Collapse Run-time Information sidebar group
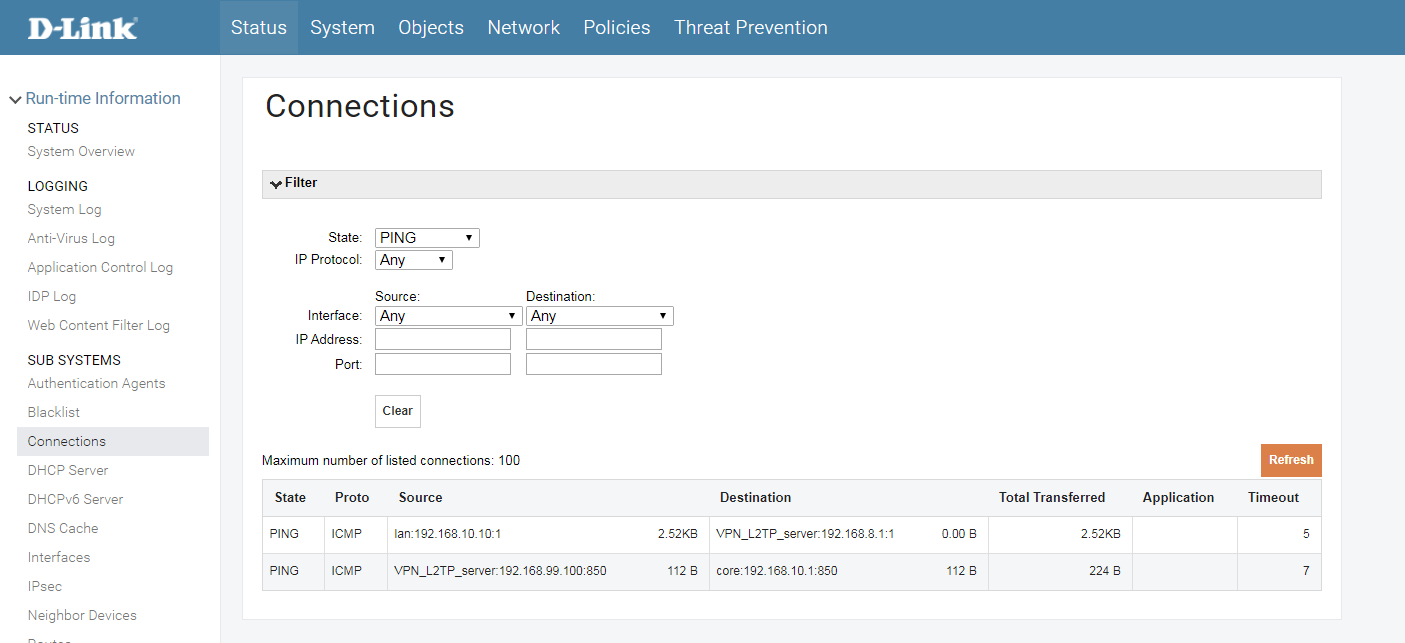This screenshot has height=643, width=1405. tap(94, 98)
